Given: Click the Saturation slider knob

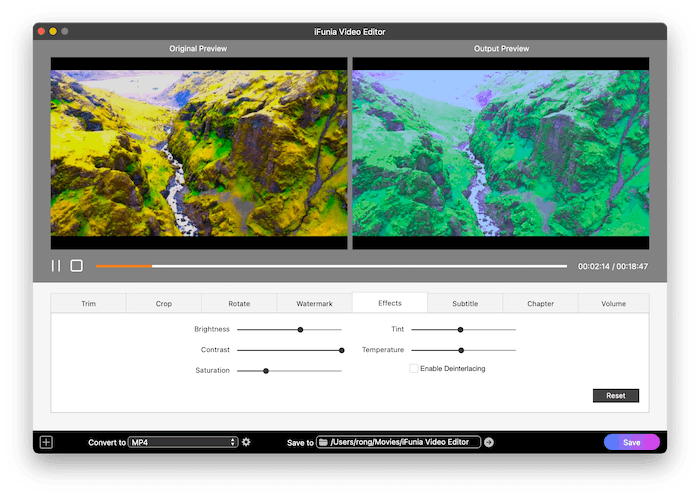Looking at the screenshot, I should [x=266, y=370].
